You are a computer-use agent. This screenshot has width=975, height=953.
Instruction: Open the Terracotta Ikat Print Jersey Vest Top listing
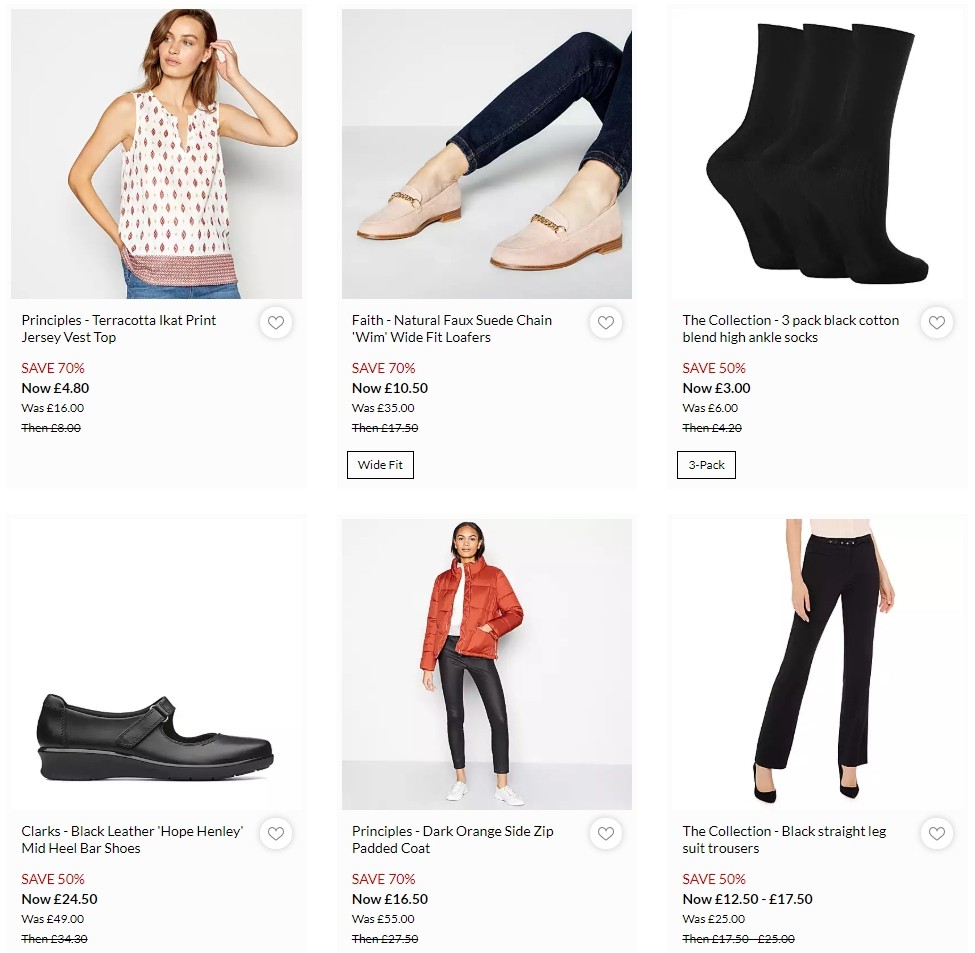pyautogui.click(x=119, y=330)
